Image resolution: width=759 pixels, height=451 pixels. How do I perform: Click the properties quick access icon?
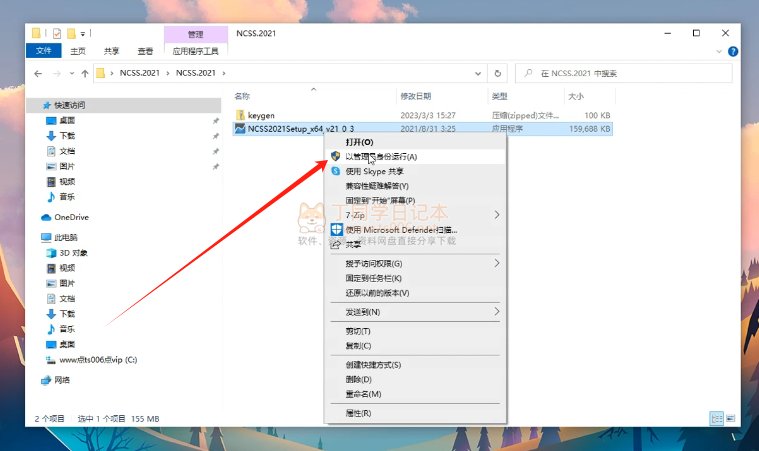(x=57, y=33)
